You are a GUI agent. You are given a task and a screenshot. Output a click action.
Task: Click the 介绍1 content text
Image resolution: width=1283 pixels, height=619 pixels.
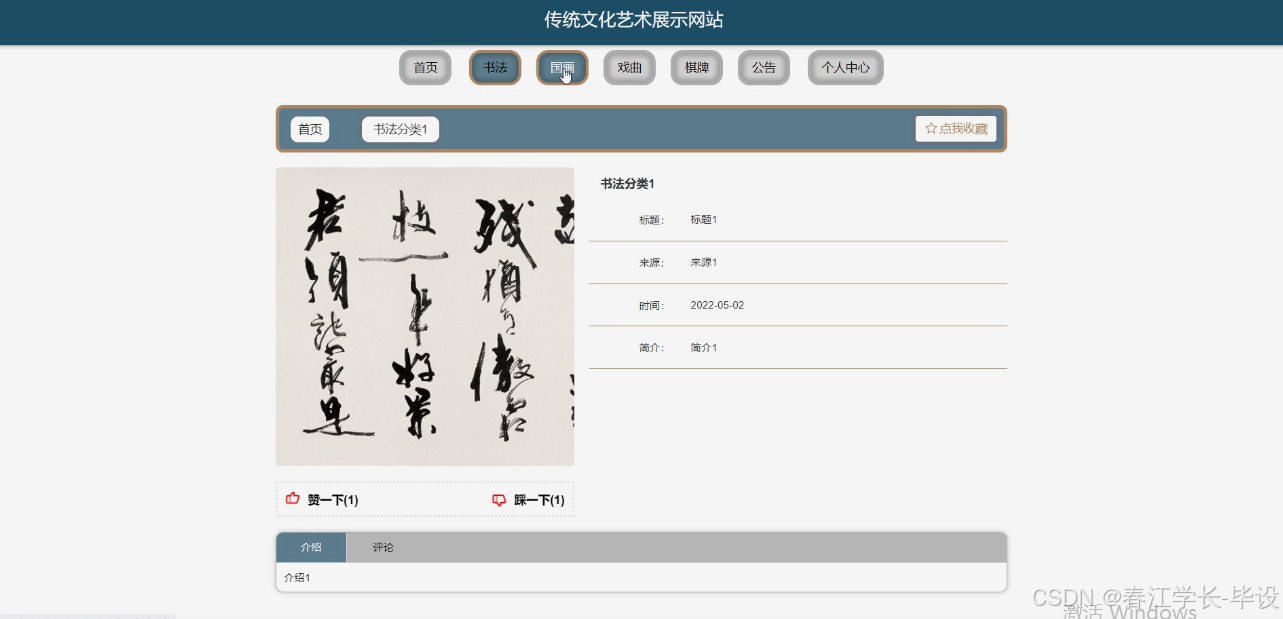[297, 578]
